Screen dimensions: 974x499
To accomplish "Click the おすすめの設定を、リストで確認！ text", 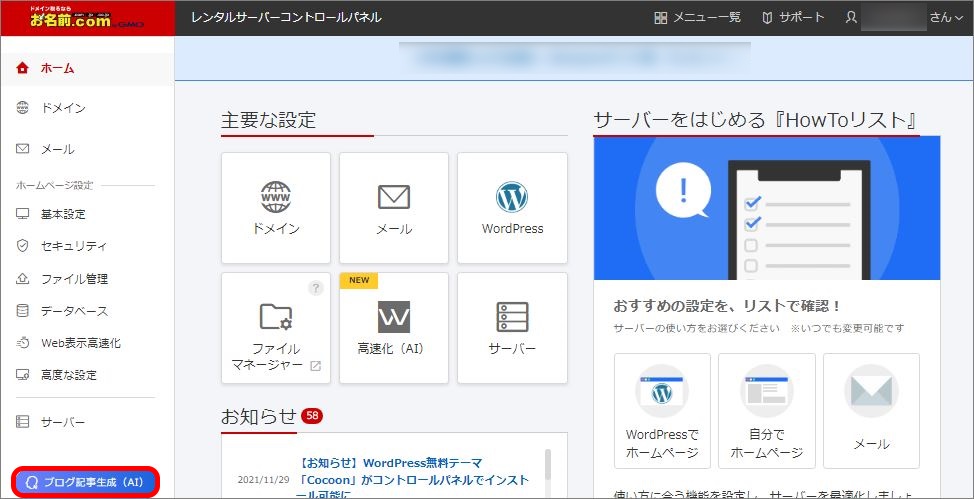I will coord(727,306).
